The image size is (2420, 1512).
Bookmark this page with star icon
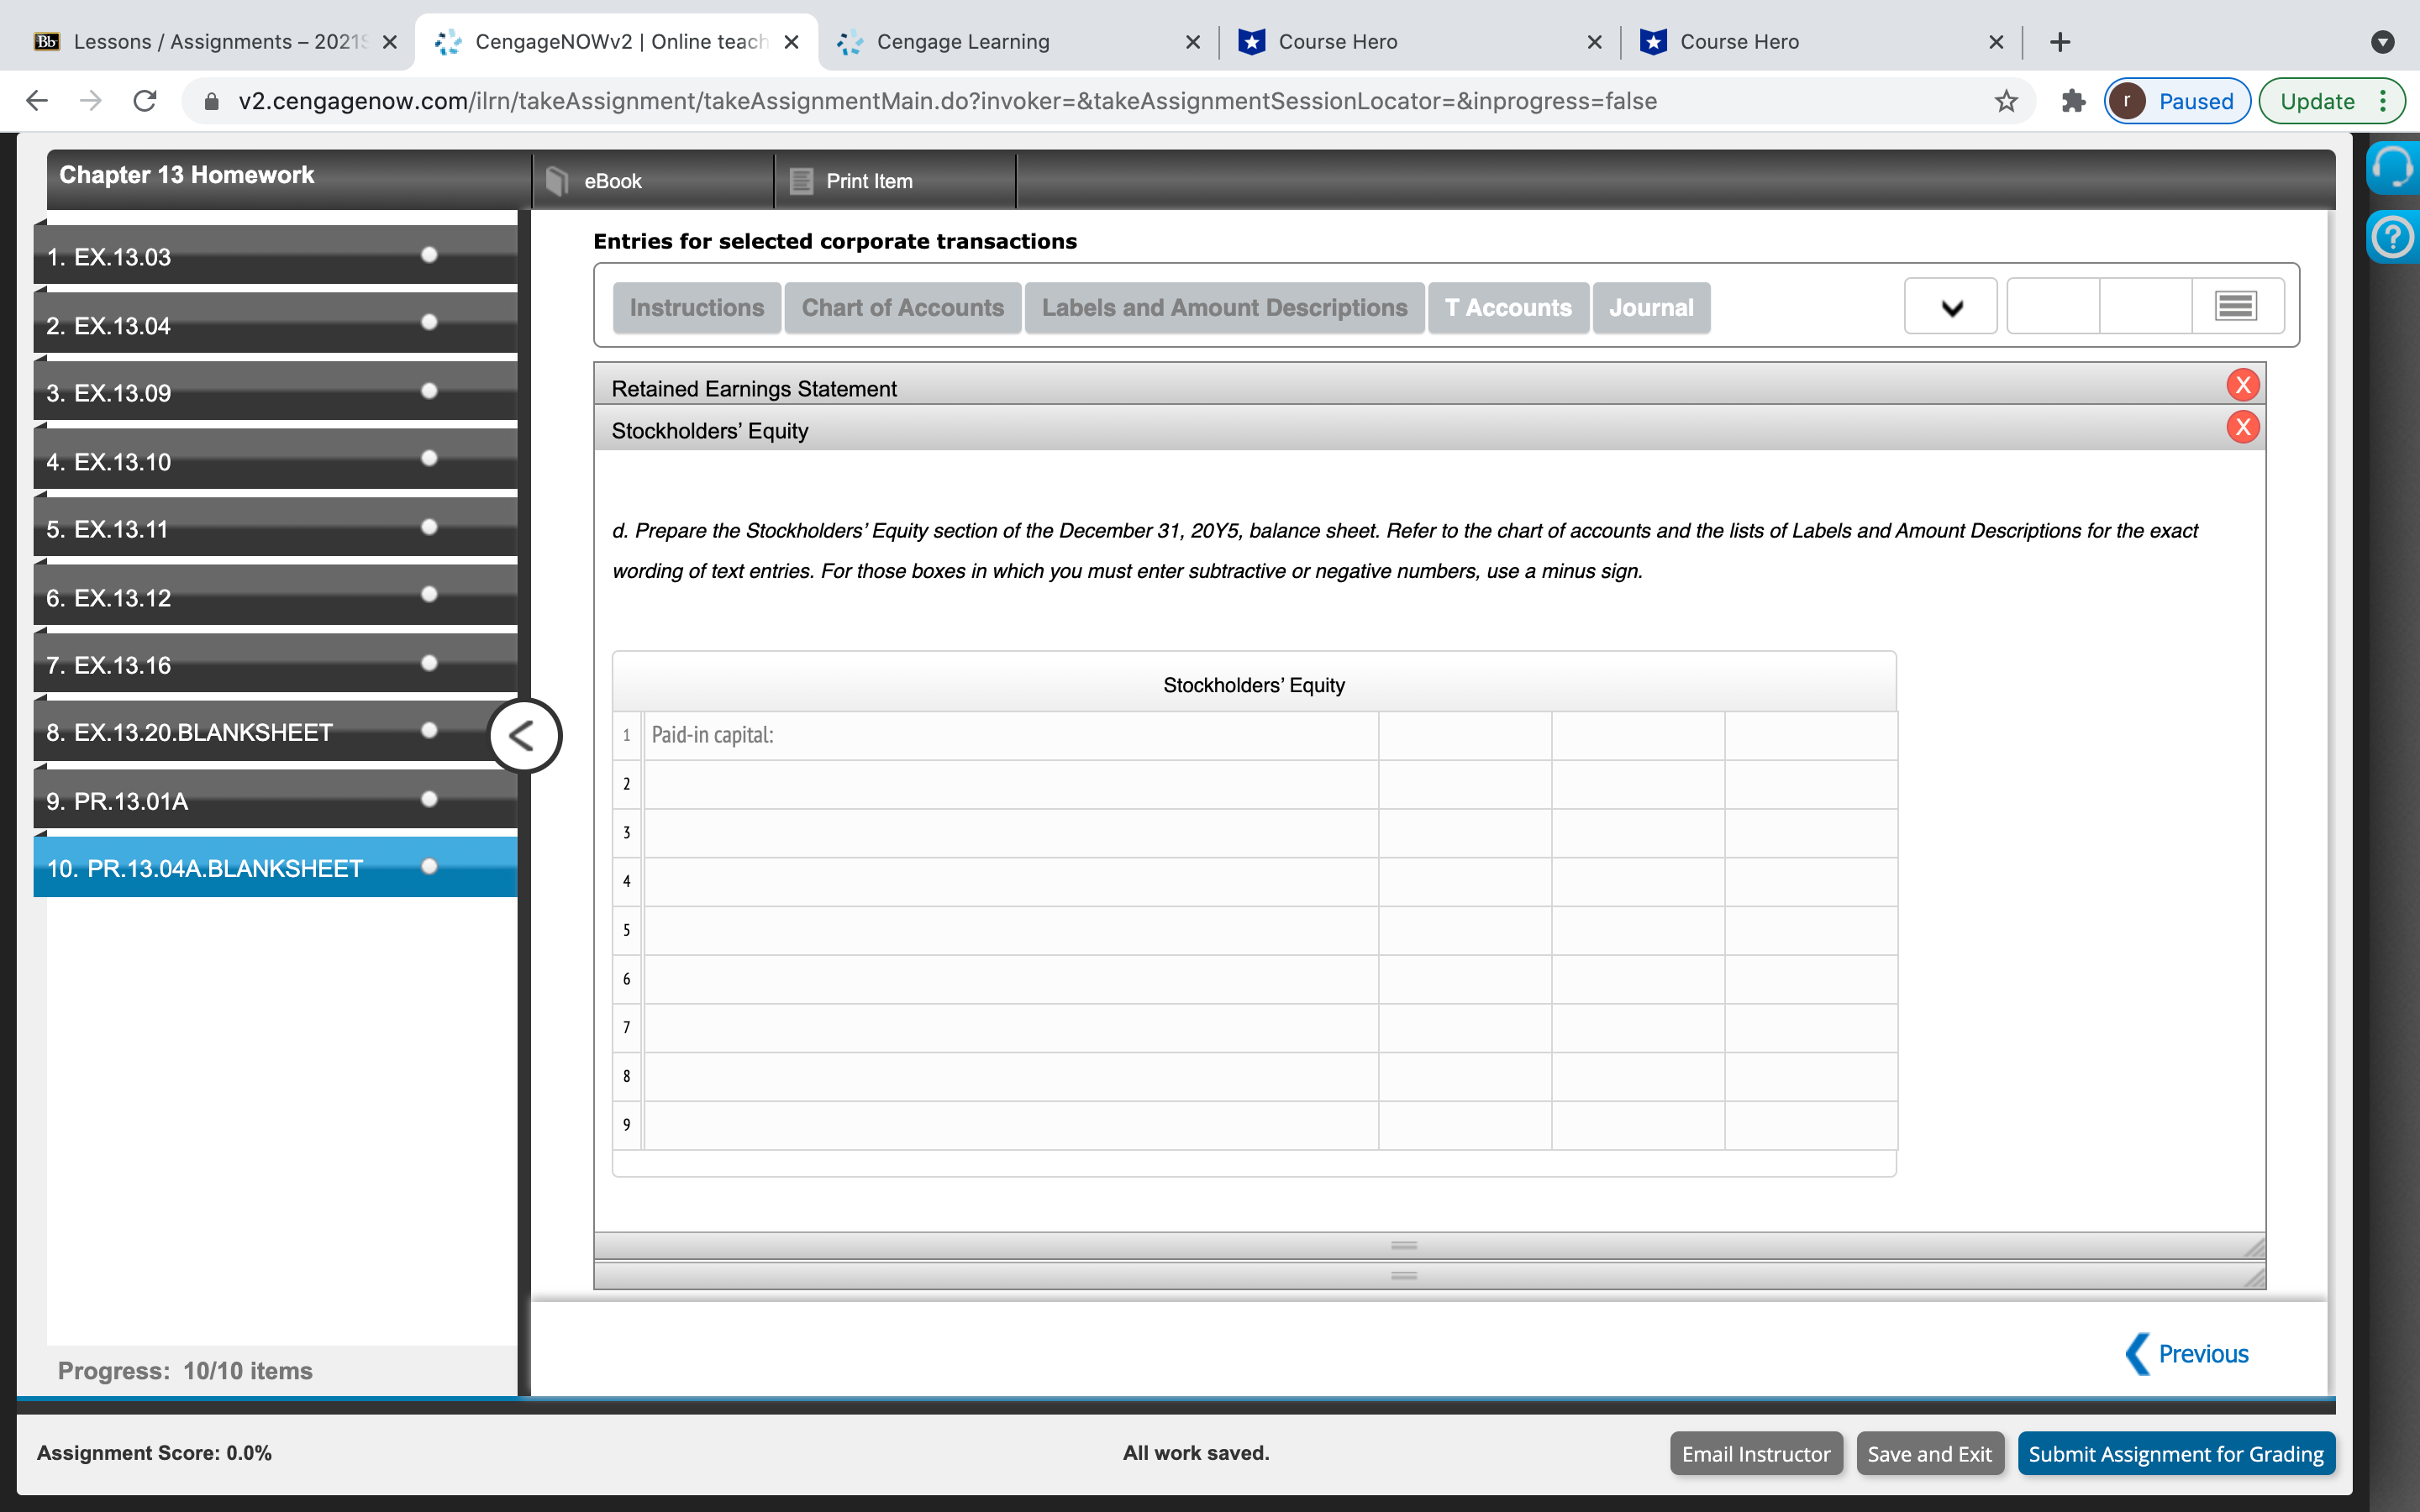2006,101
